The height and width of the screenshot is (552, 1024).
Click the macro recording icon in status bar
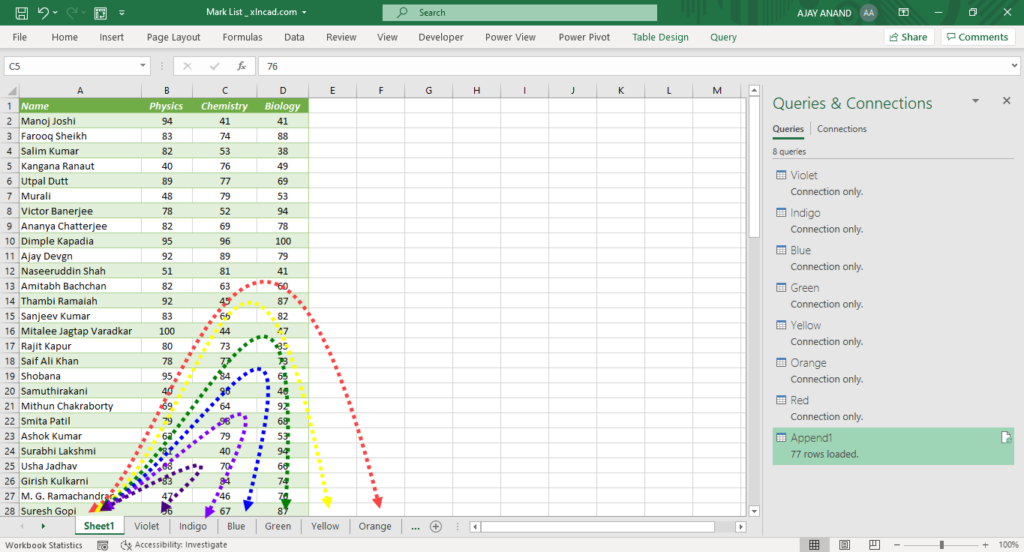(103, 545)
